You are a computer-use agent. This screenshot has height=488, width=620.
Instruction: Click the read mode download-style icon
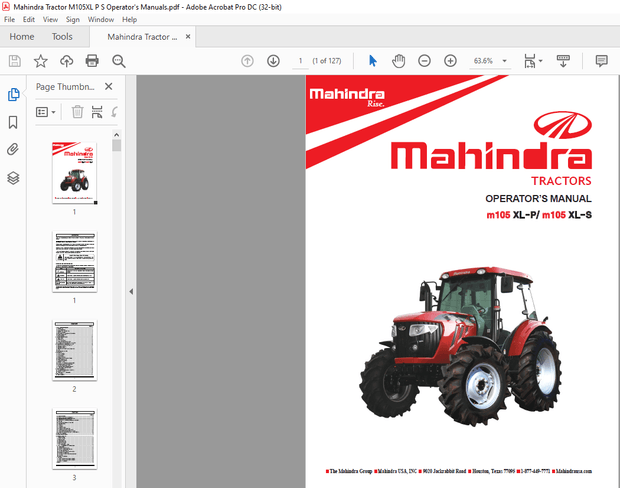click(x=563, y=61)
